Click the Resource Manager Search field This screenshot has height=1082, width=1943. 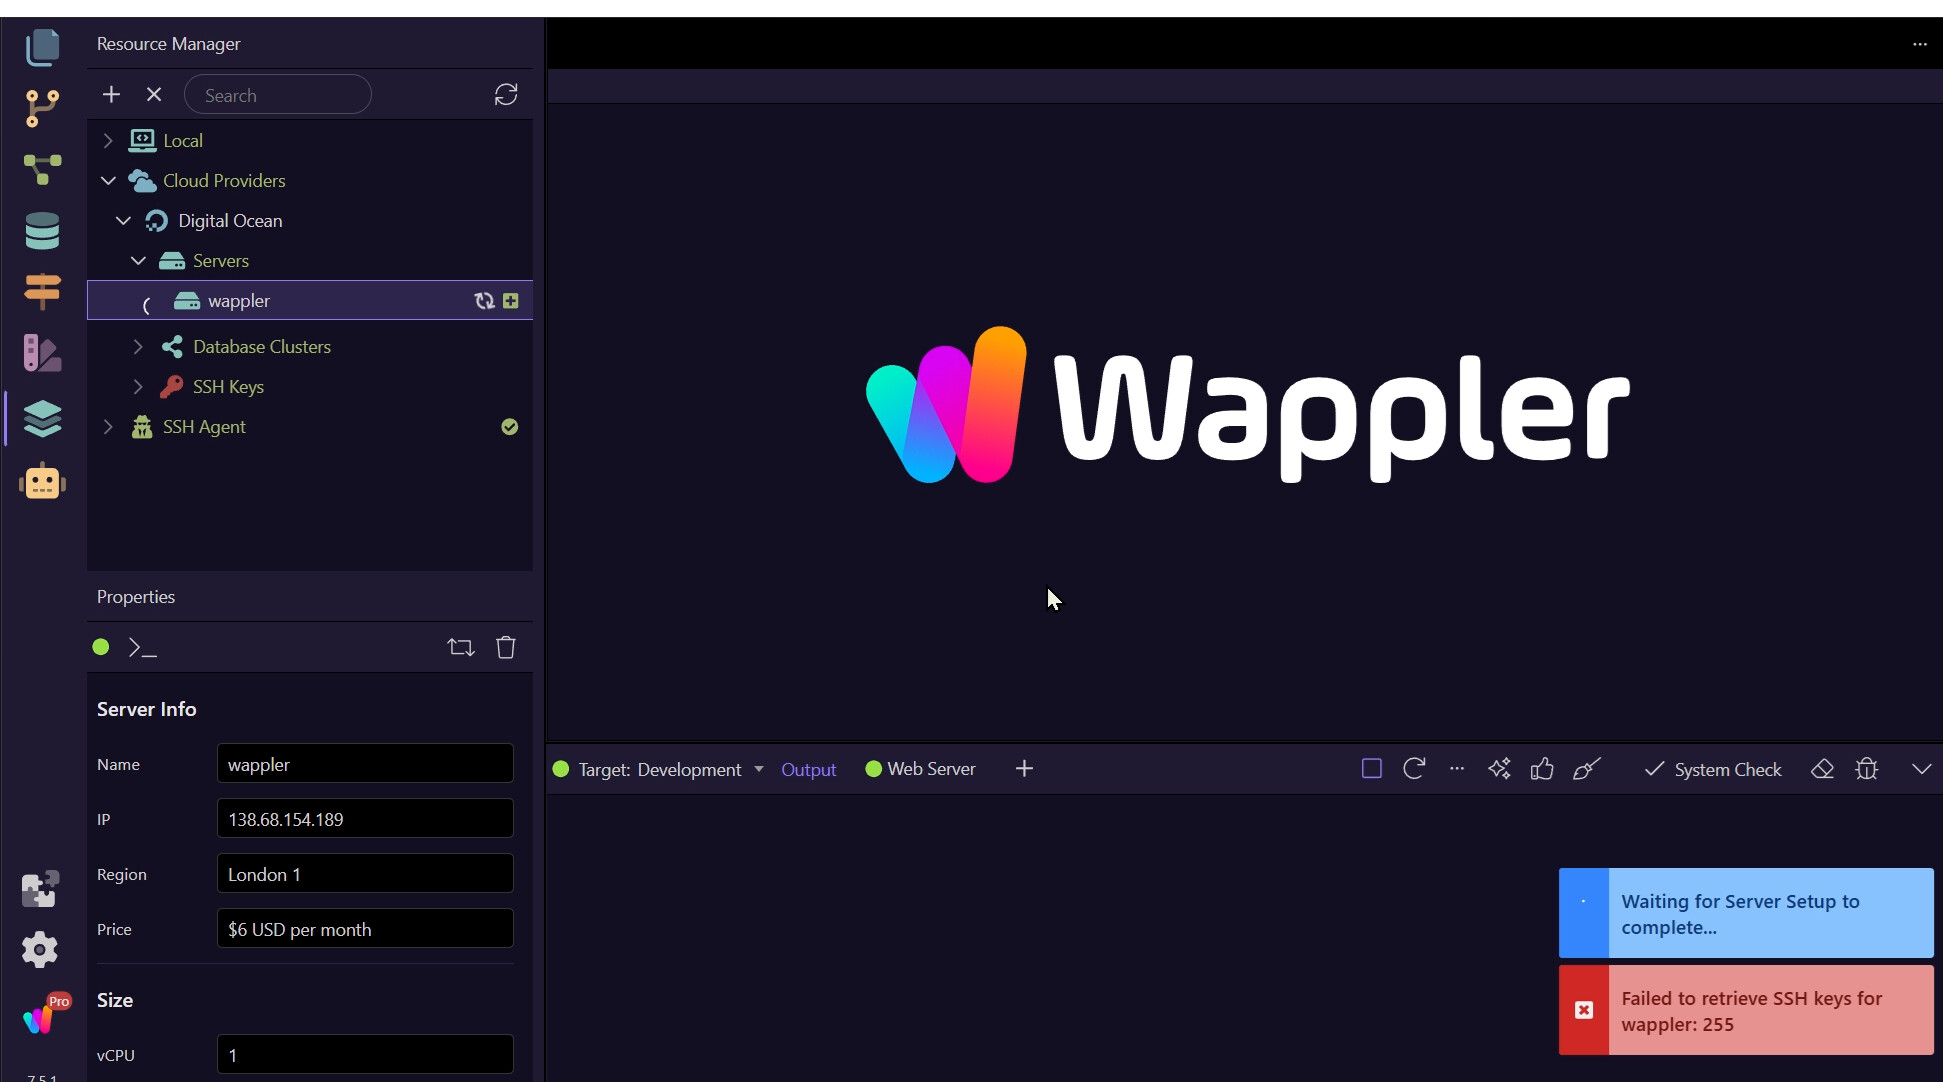click(278, 95)
